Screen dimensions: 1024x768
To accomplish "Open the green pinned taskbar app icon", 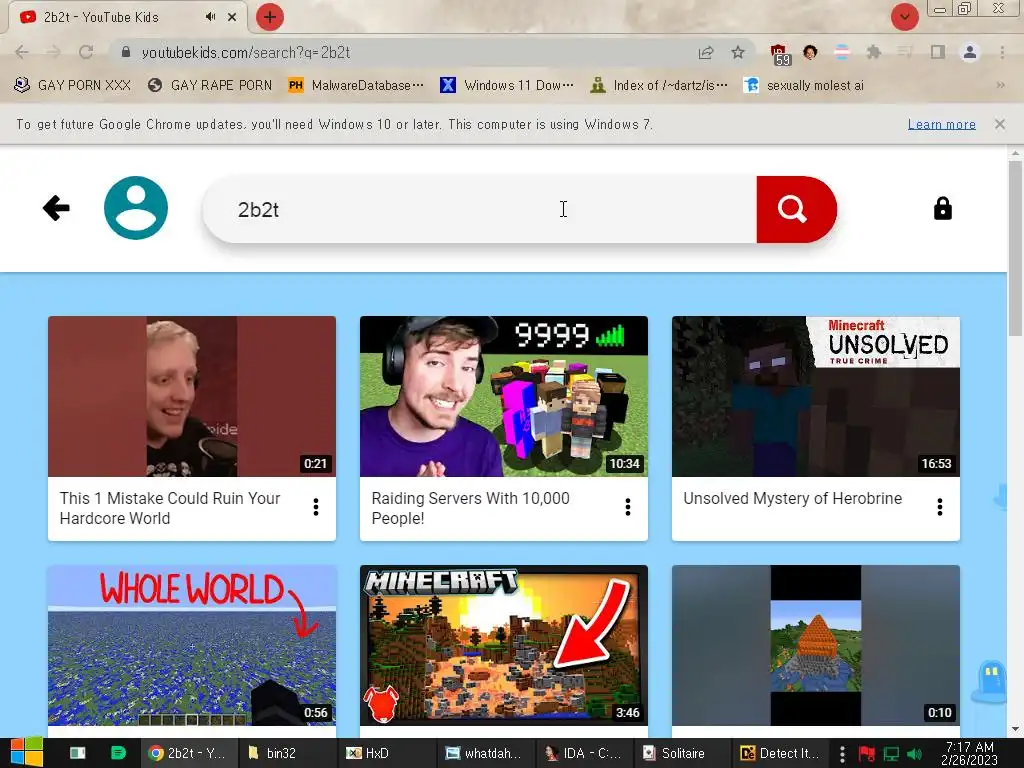I will point(118,753).
